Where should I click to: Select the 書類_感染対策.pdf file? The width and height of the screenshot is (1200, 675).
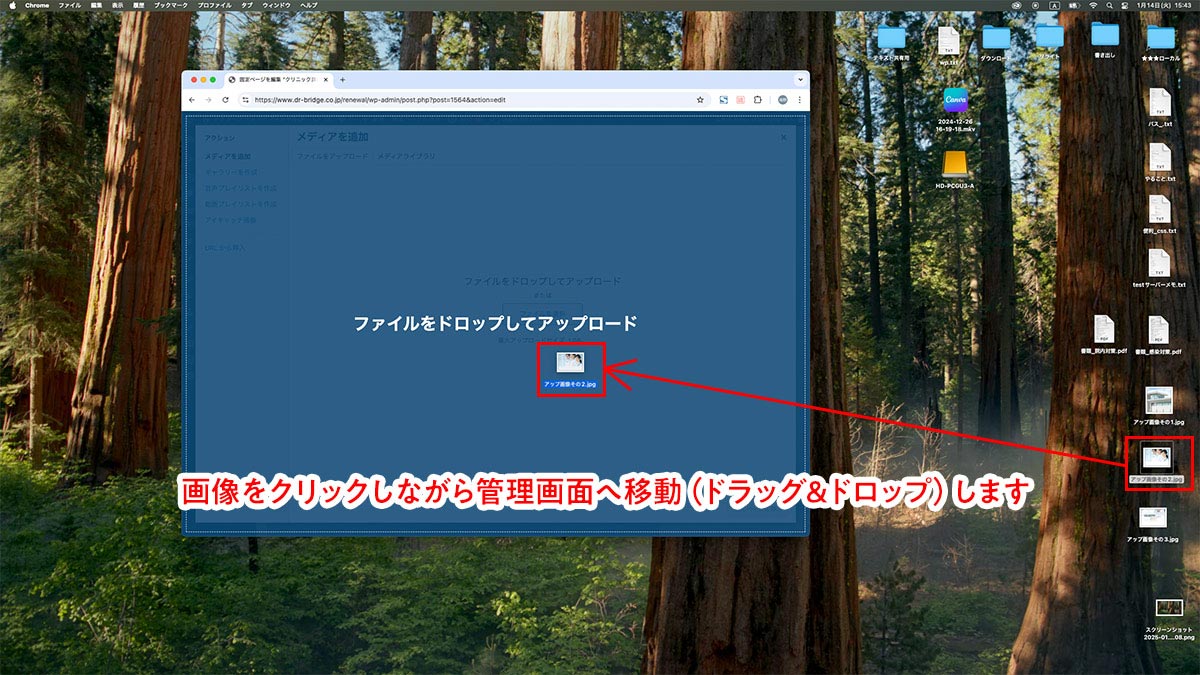pos(1158,336)
